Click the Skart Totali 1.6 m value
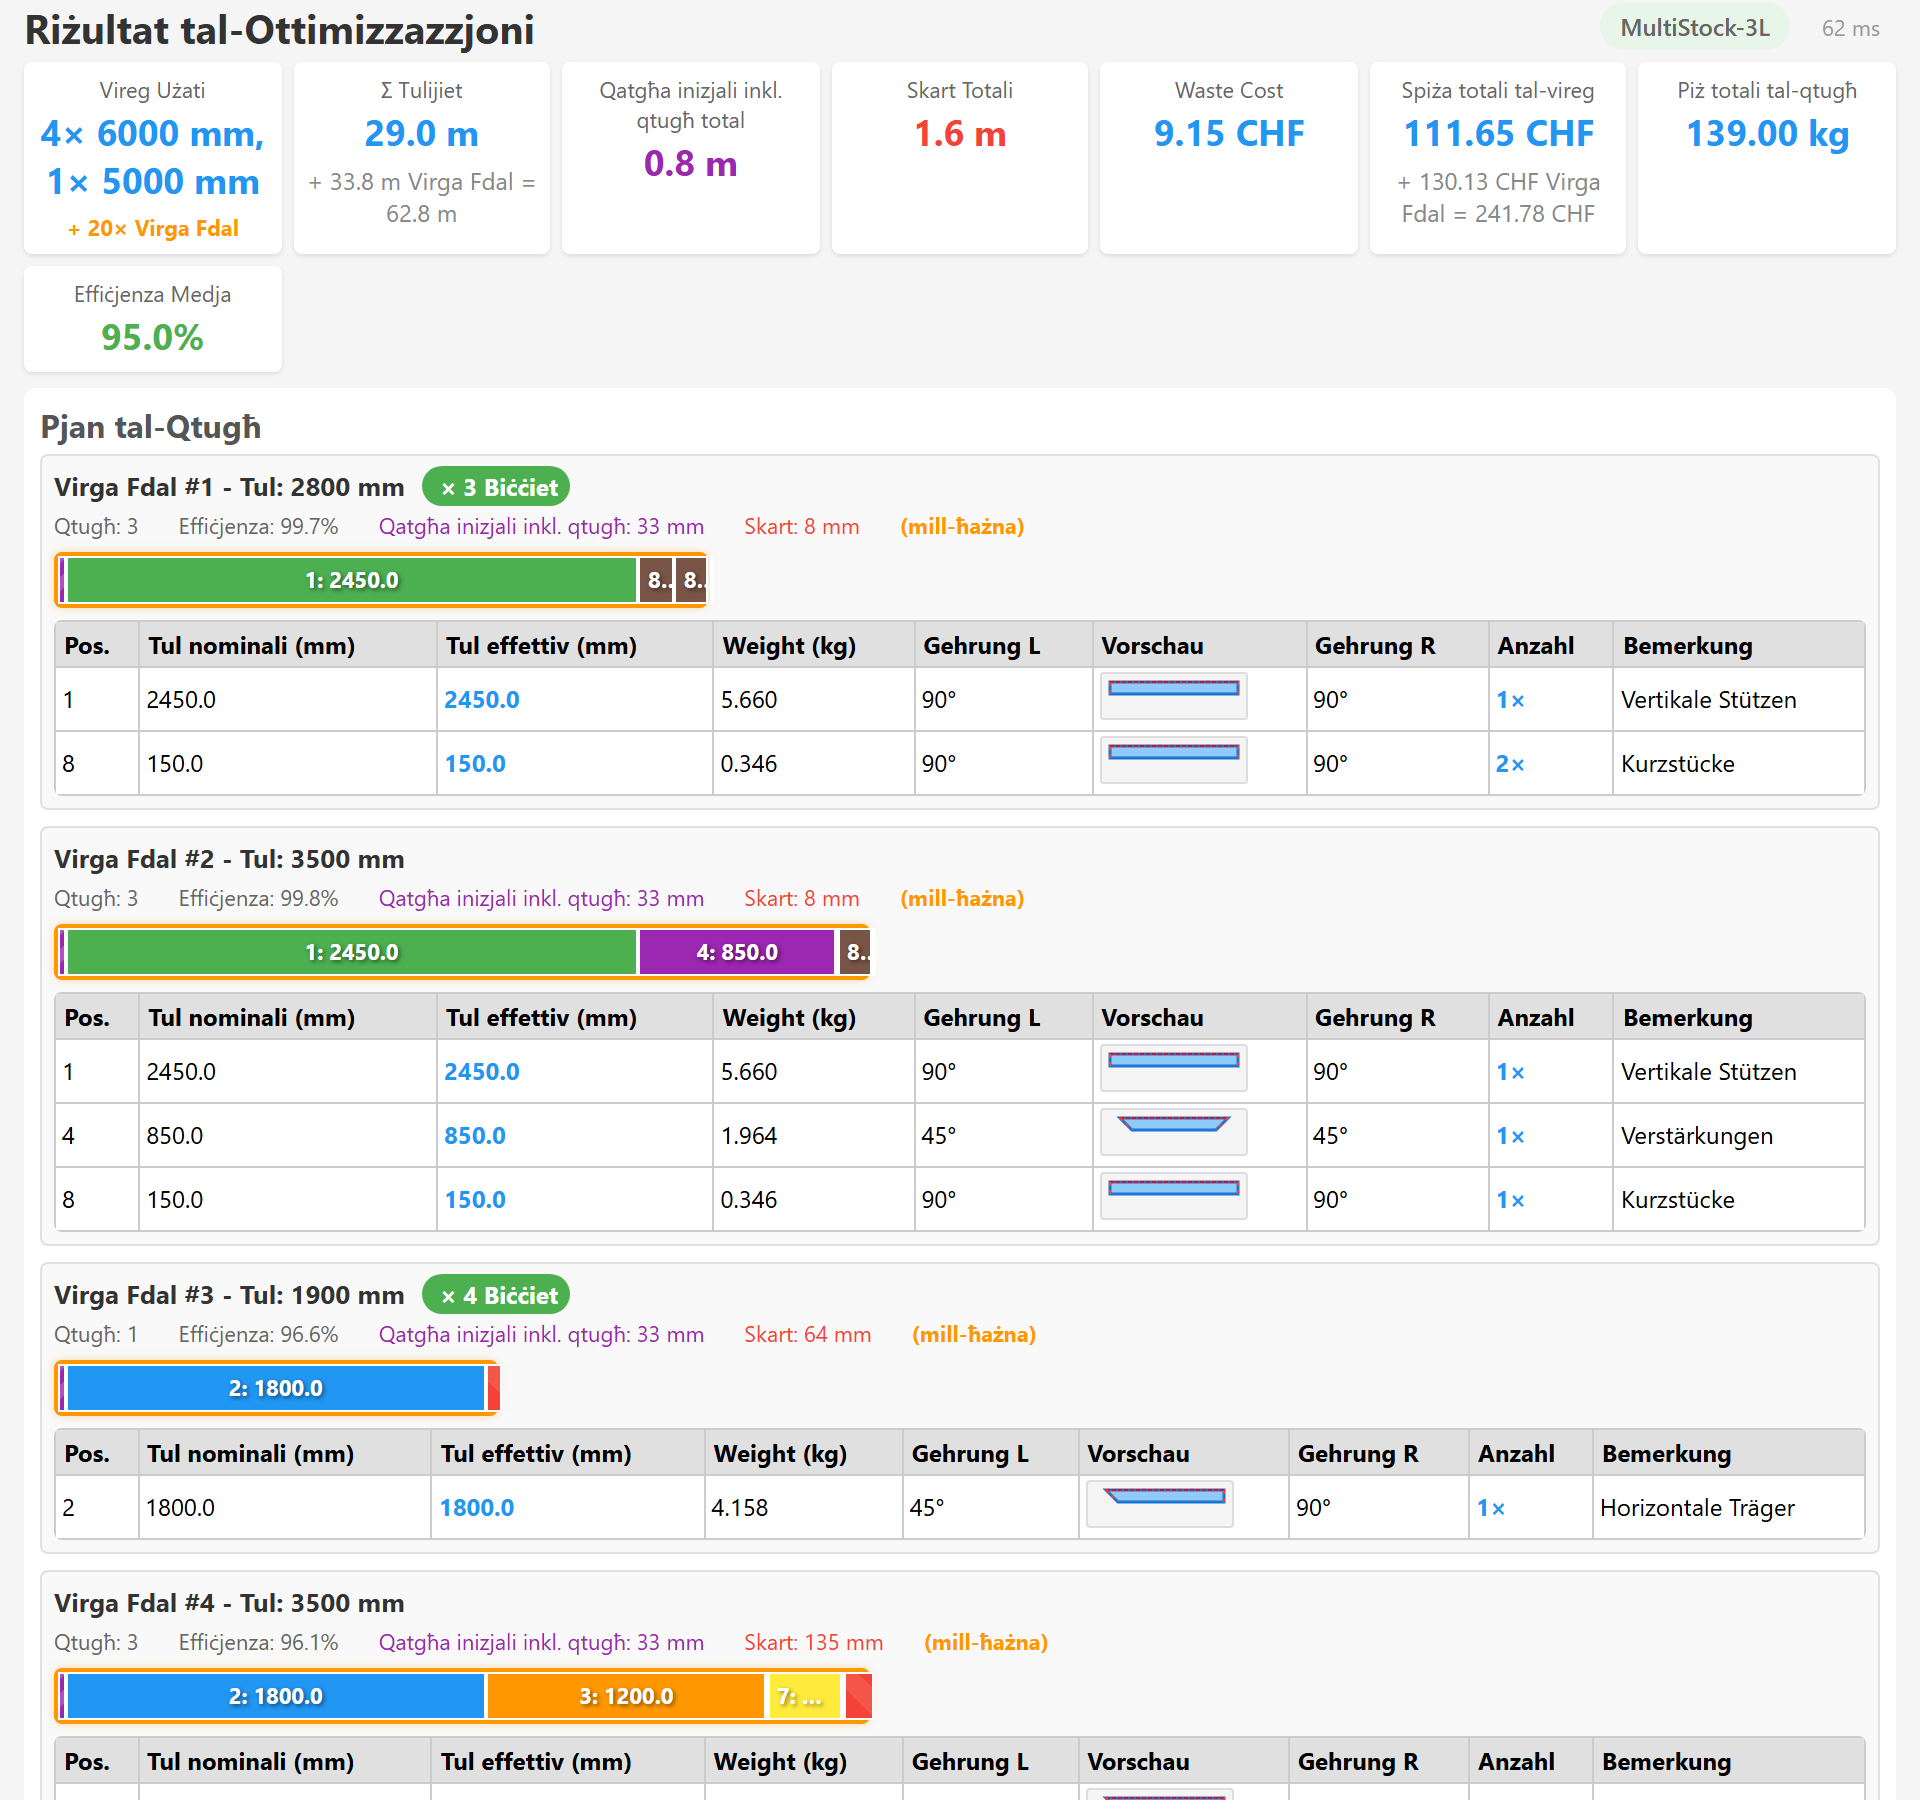The height and width of the screenshot is (1800, 1920). (x=960, y=133)
